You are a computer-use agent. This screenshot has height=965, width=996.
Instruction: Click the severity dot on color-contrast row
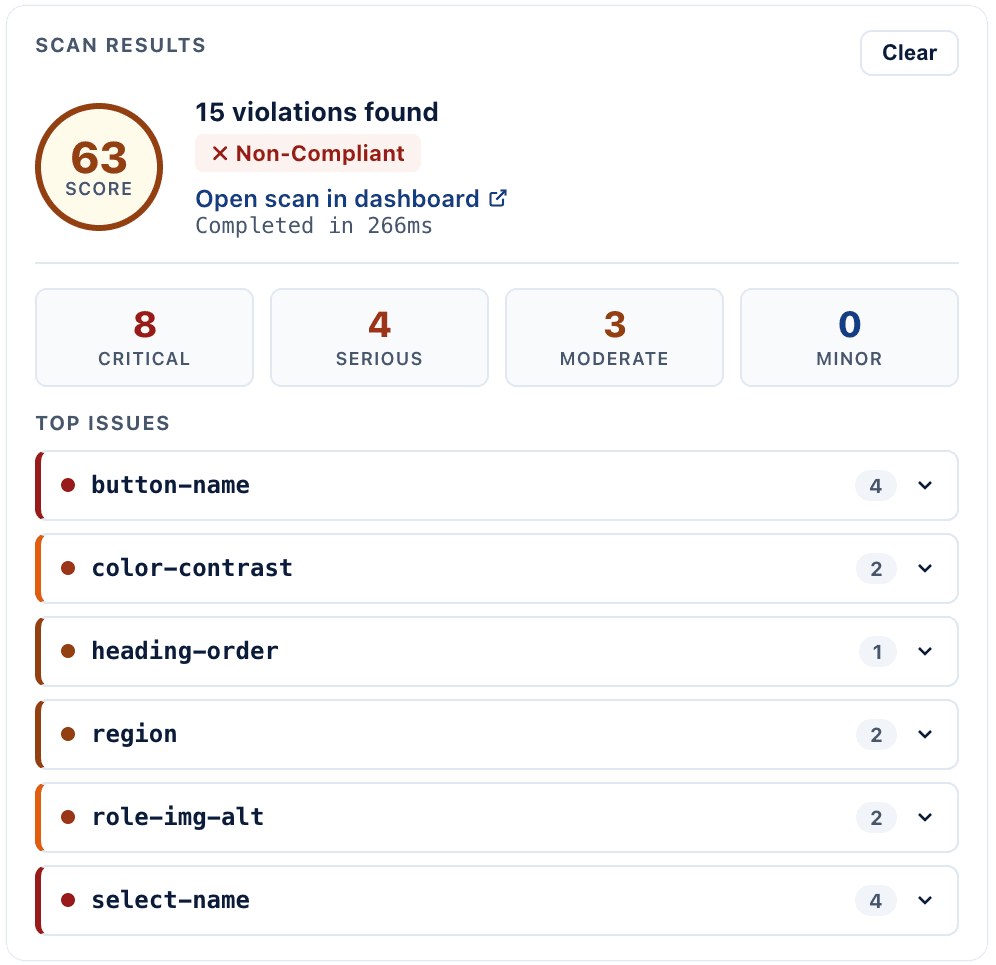[68, 569]
